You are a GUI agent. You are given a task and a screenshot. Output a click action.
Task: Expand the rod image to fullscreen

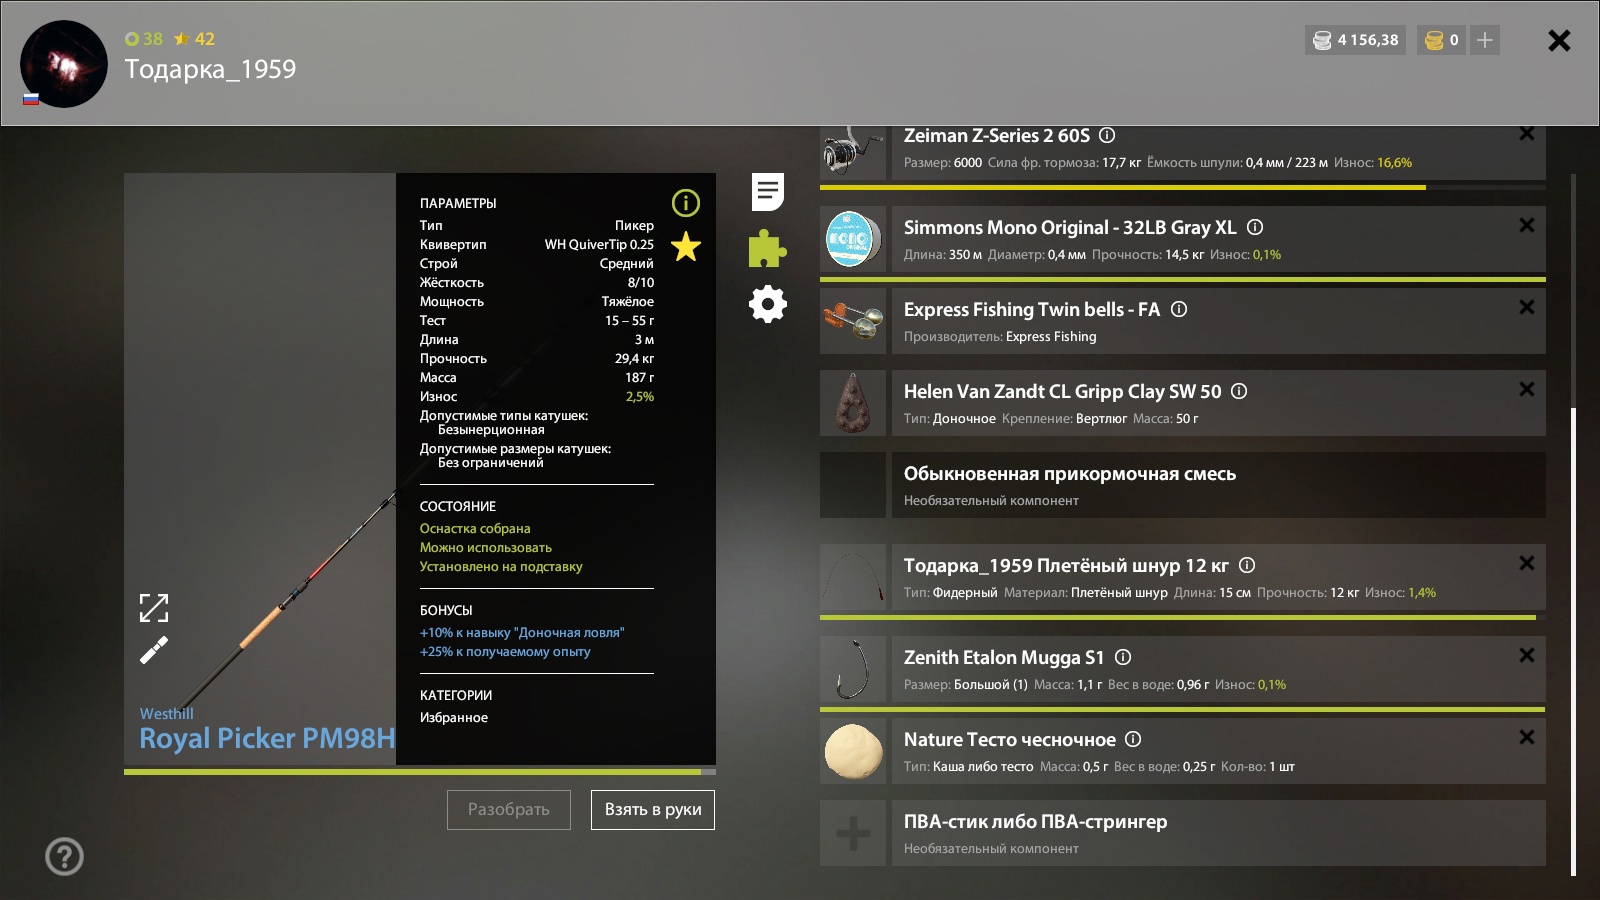pos(153,607)
